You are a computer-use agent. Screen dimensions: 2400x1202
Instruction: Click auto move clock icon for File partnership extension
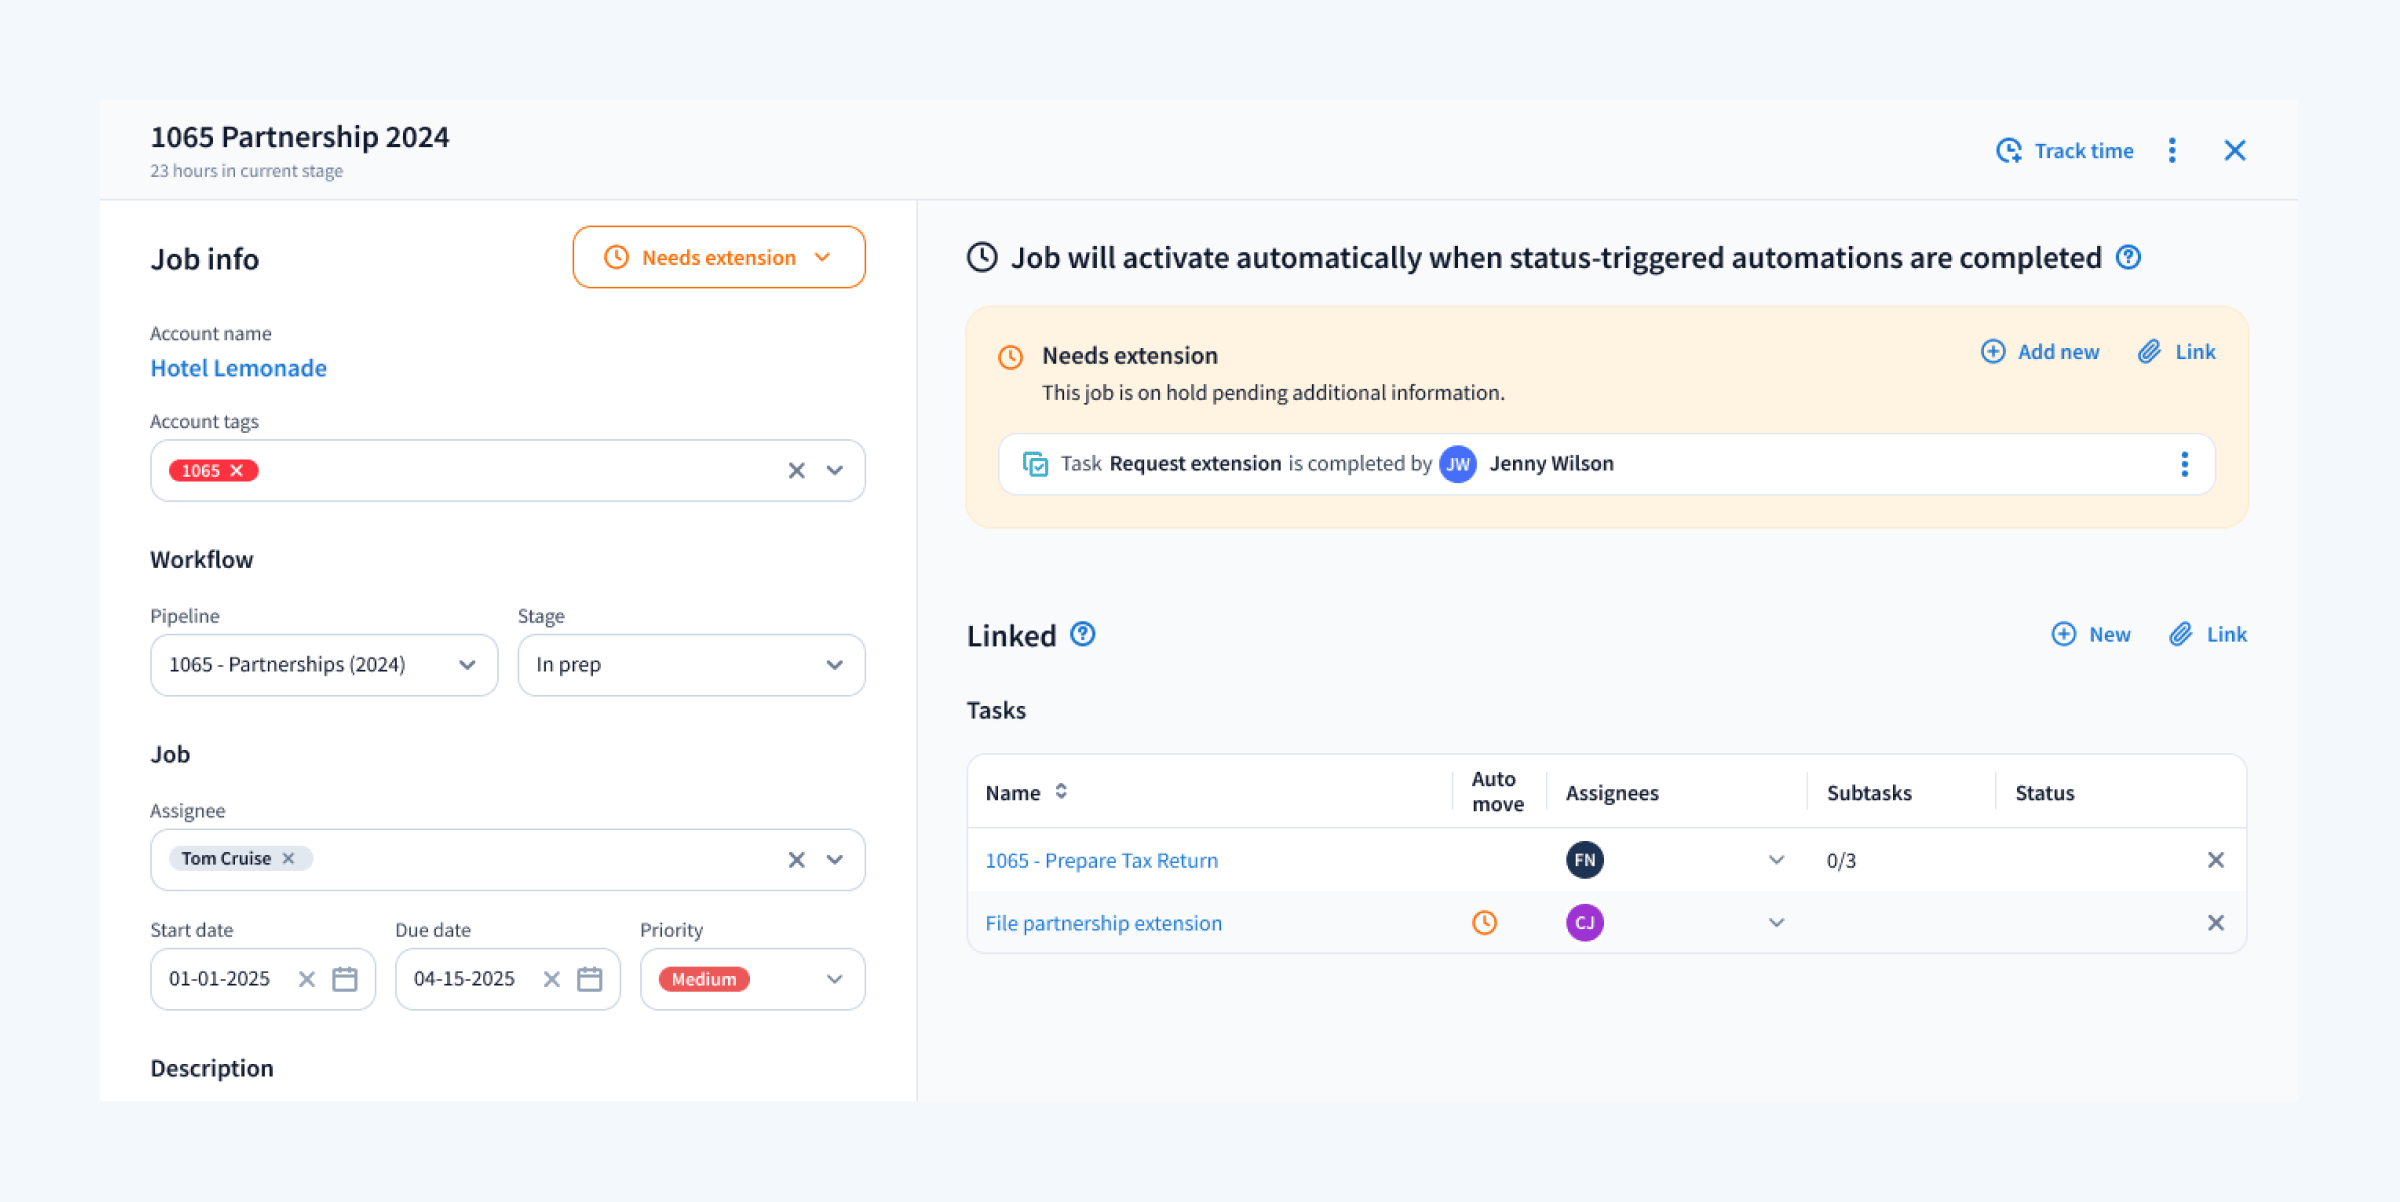click(x=1485, y=923)
